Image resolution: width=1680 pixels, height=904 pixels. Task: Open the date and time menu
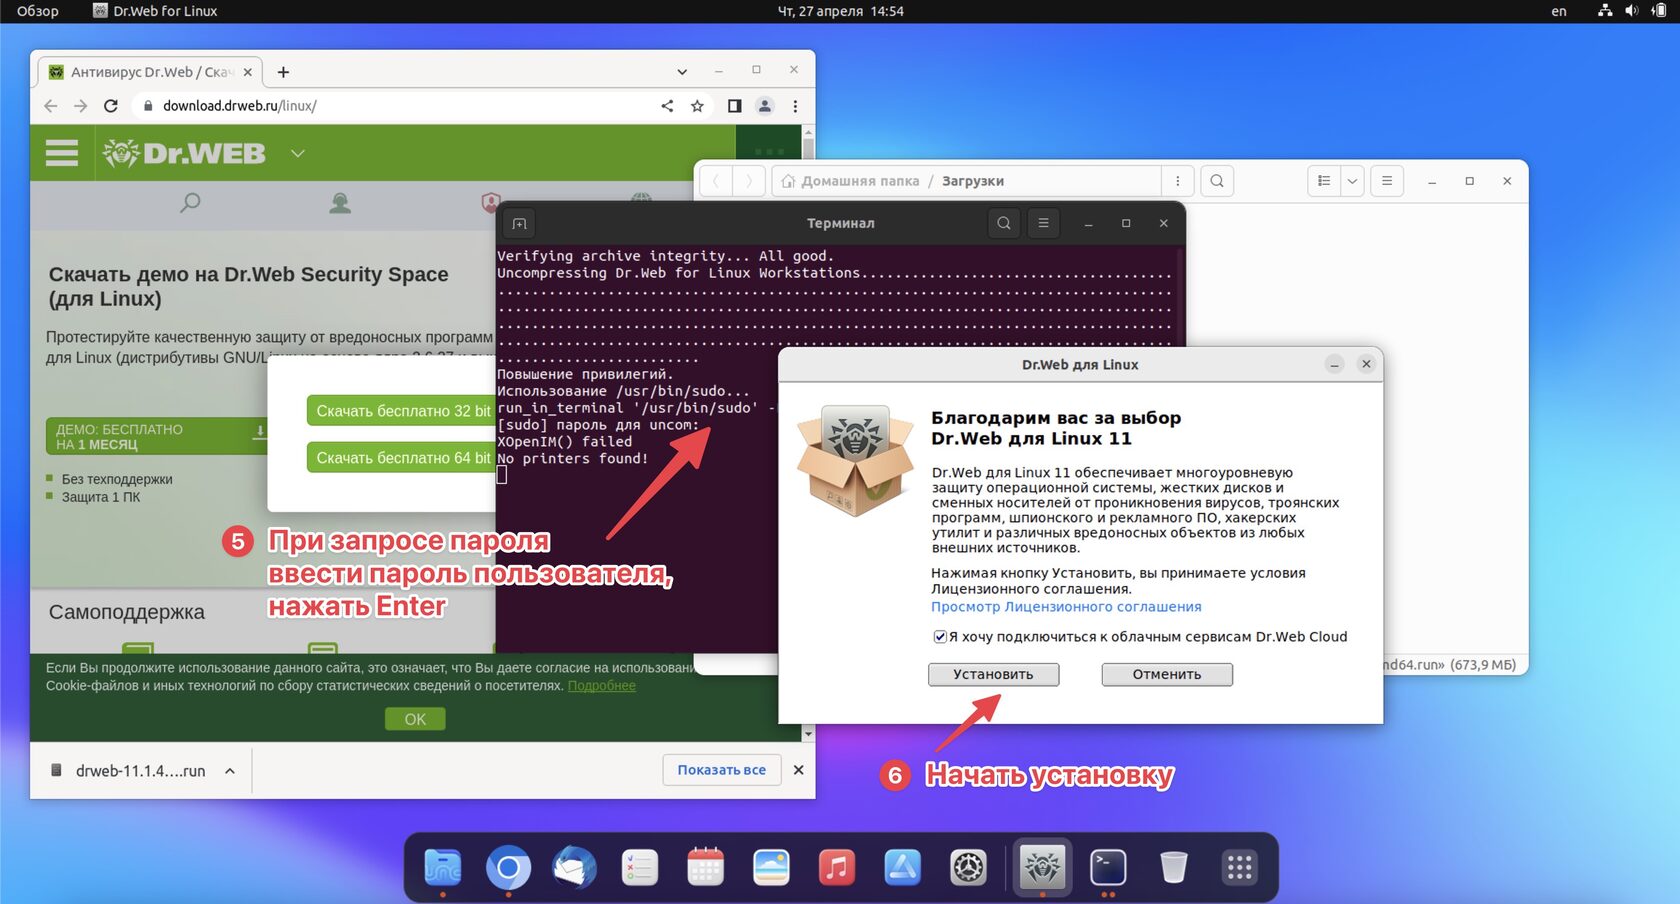tap(840, 11)
